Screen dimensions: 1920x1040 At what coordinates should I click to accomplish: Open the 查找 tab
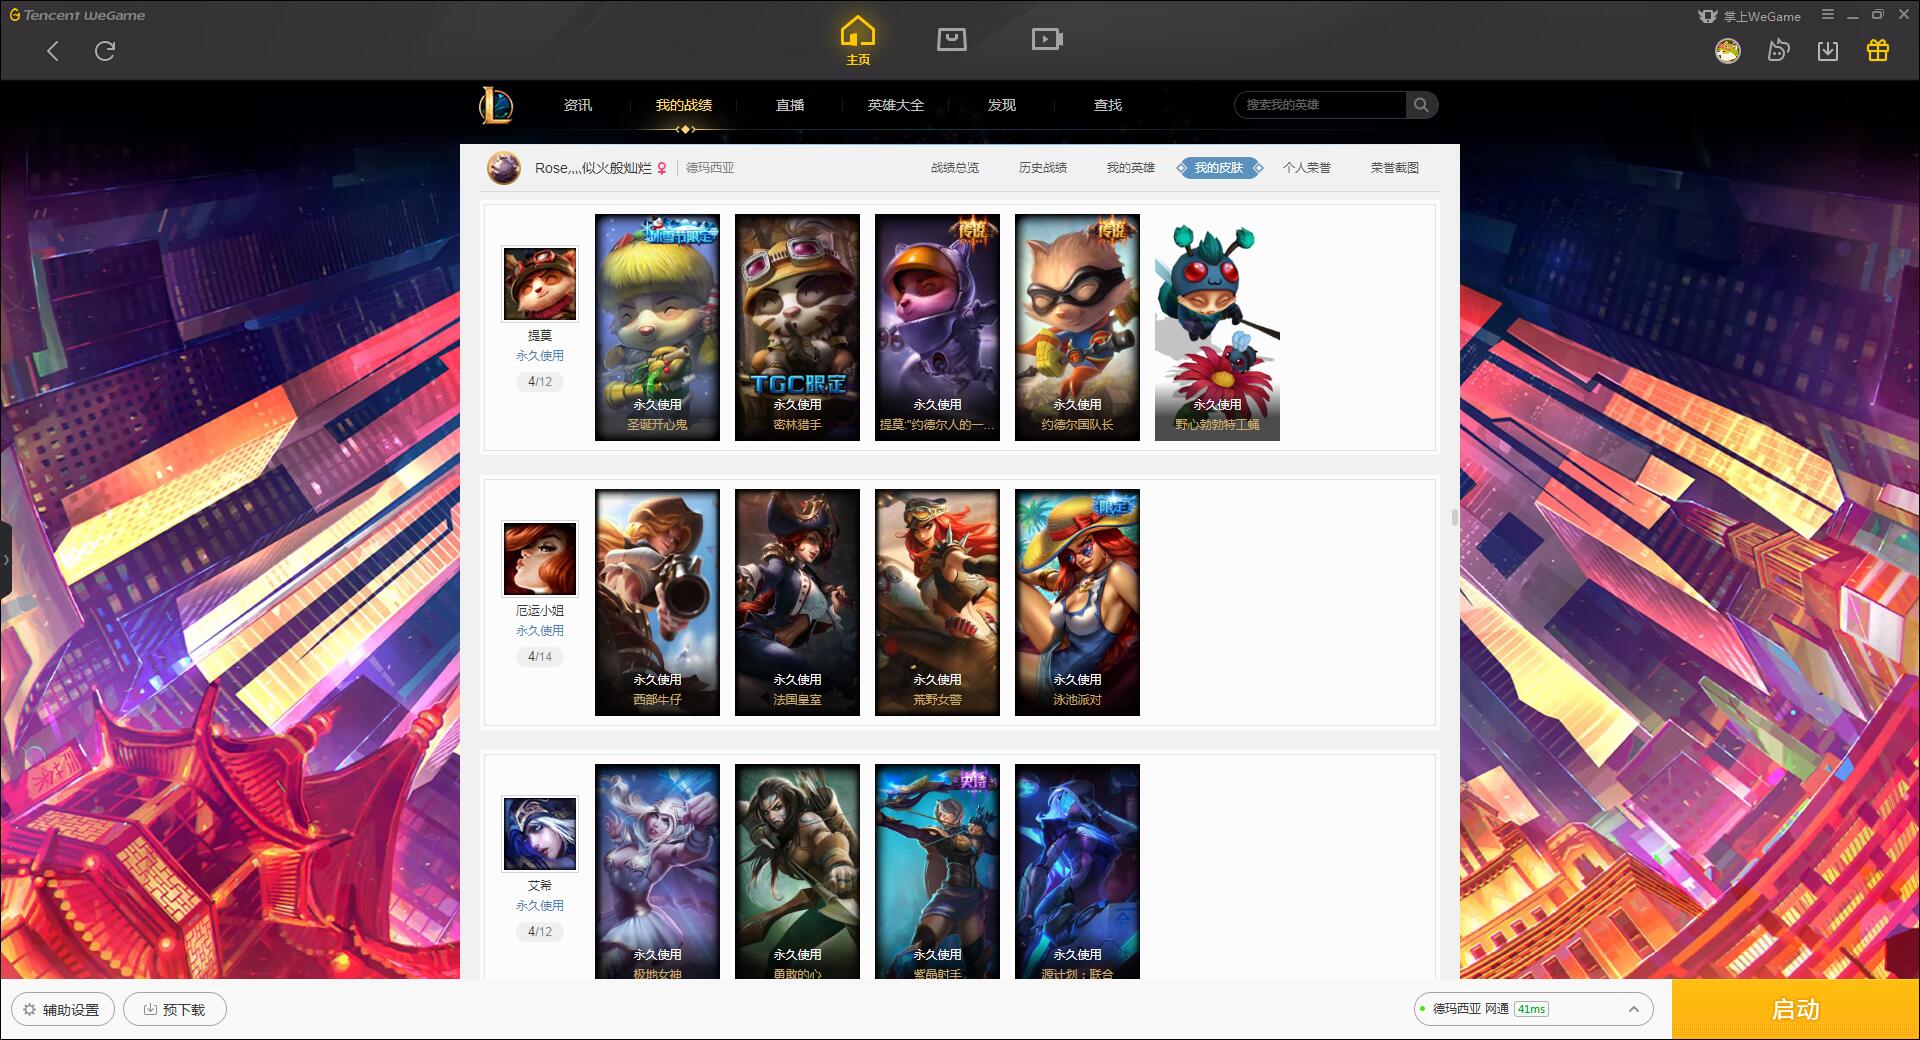pyautogui.click(x=1108, y=105)
